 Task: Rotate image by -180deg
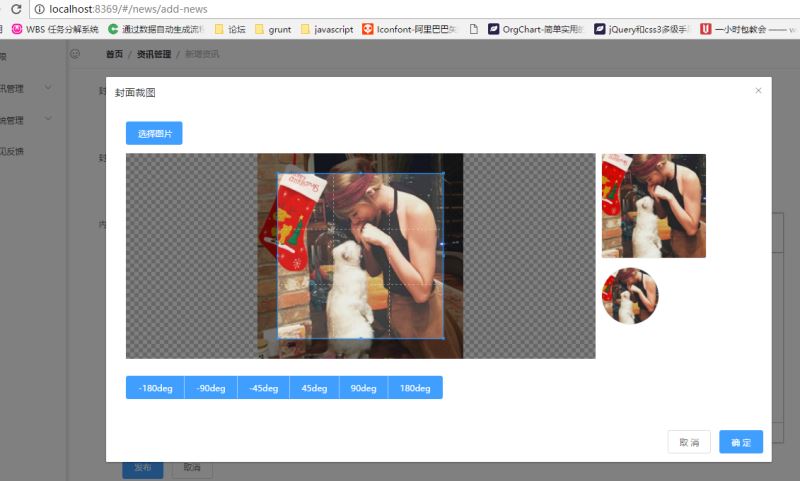(155, 388)
